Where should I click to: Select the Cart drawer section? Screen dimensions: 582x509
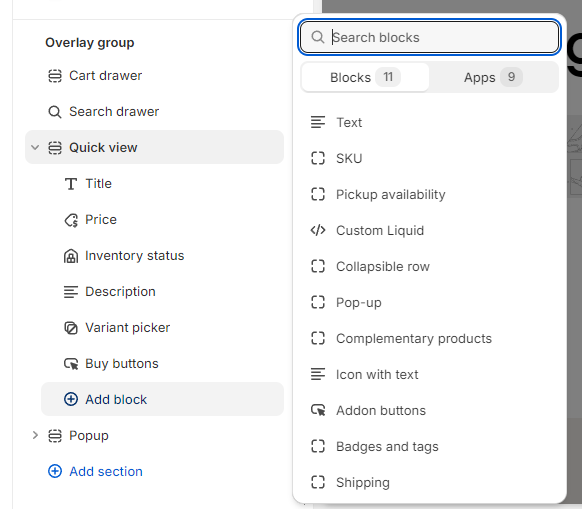[154, 76]
